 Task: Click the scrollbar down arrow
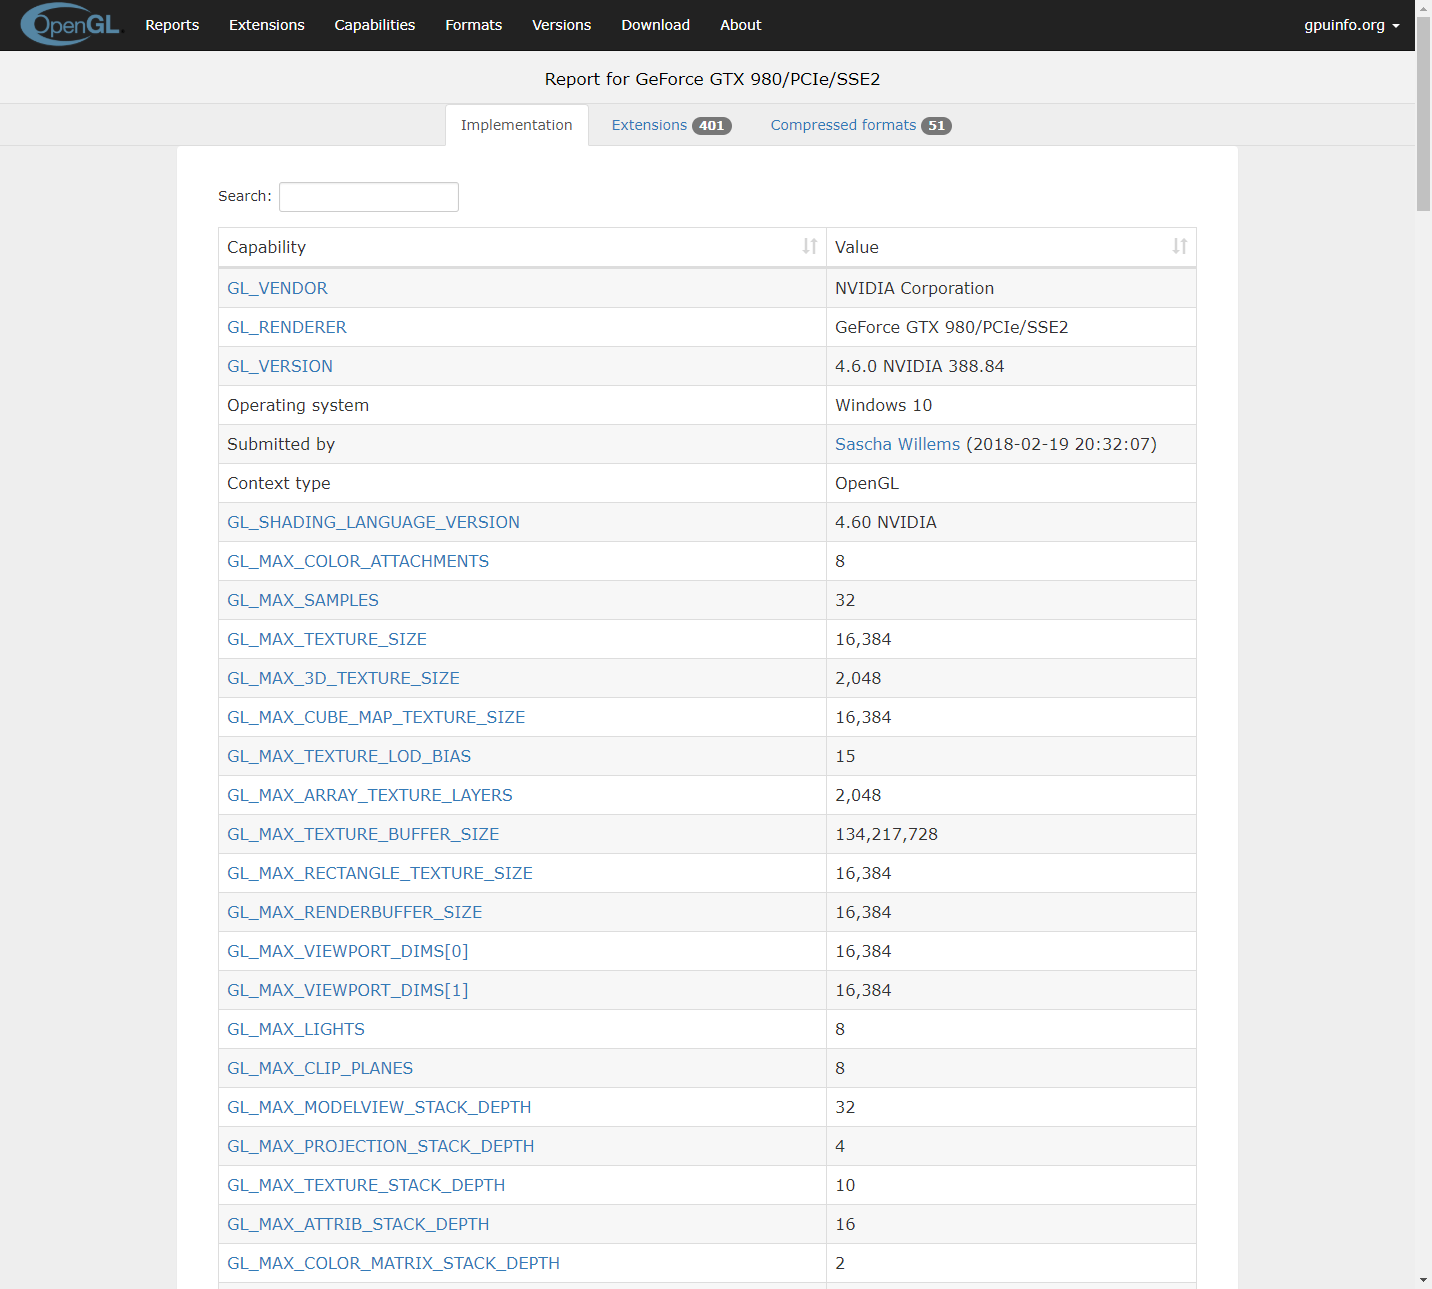coord(1423,1280)
